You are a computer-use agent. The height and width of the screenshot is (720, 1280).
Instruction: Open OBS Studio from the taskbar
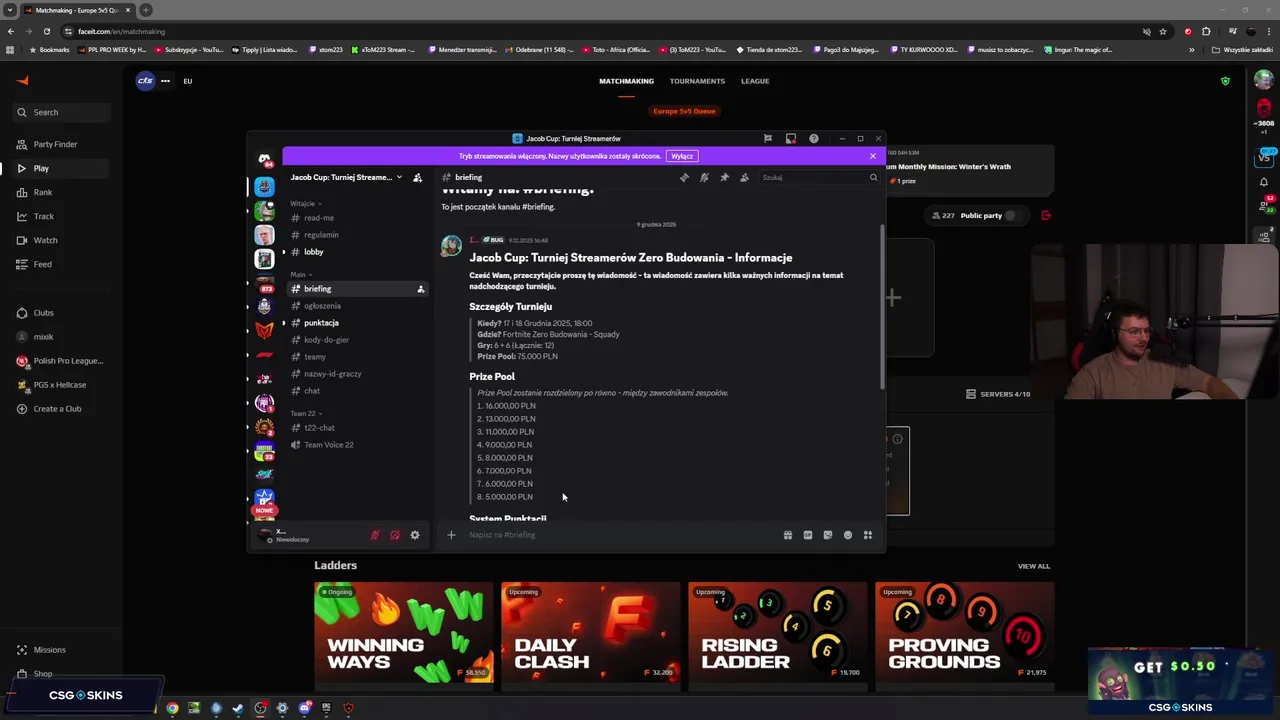click(260, 708)
